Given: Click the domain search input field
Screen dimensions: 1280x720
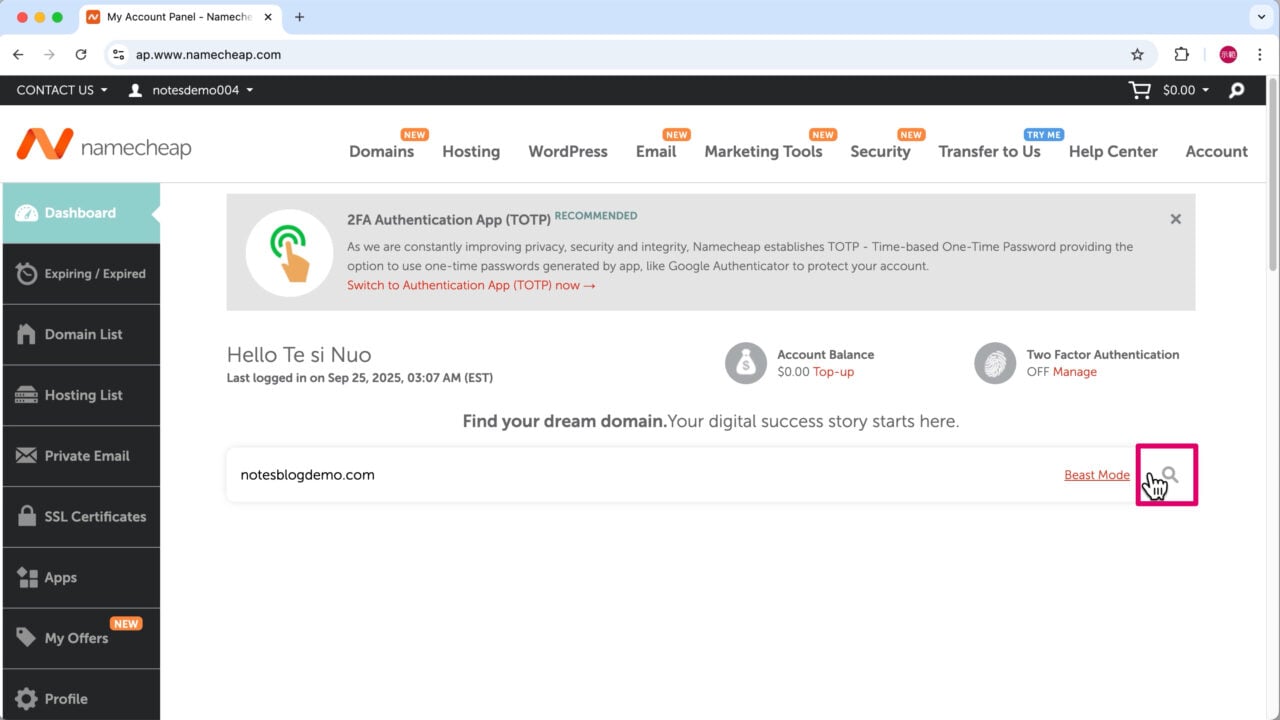Looking at the screenshot, I should point(640,475).
